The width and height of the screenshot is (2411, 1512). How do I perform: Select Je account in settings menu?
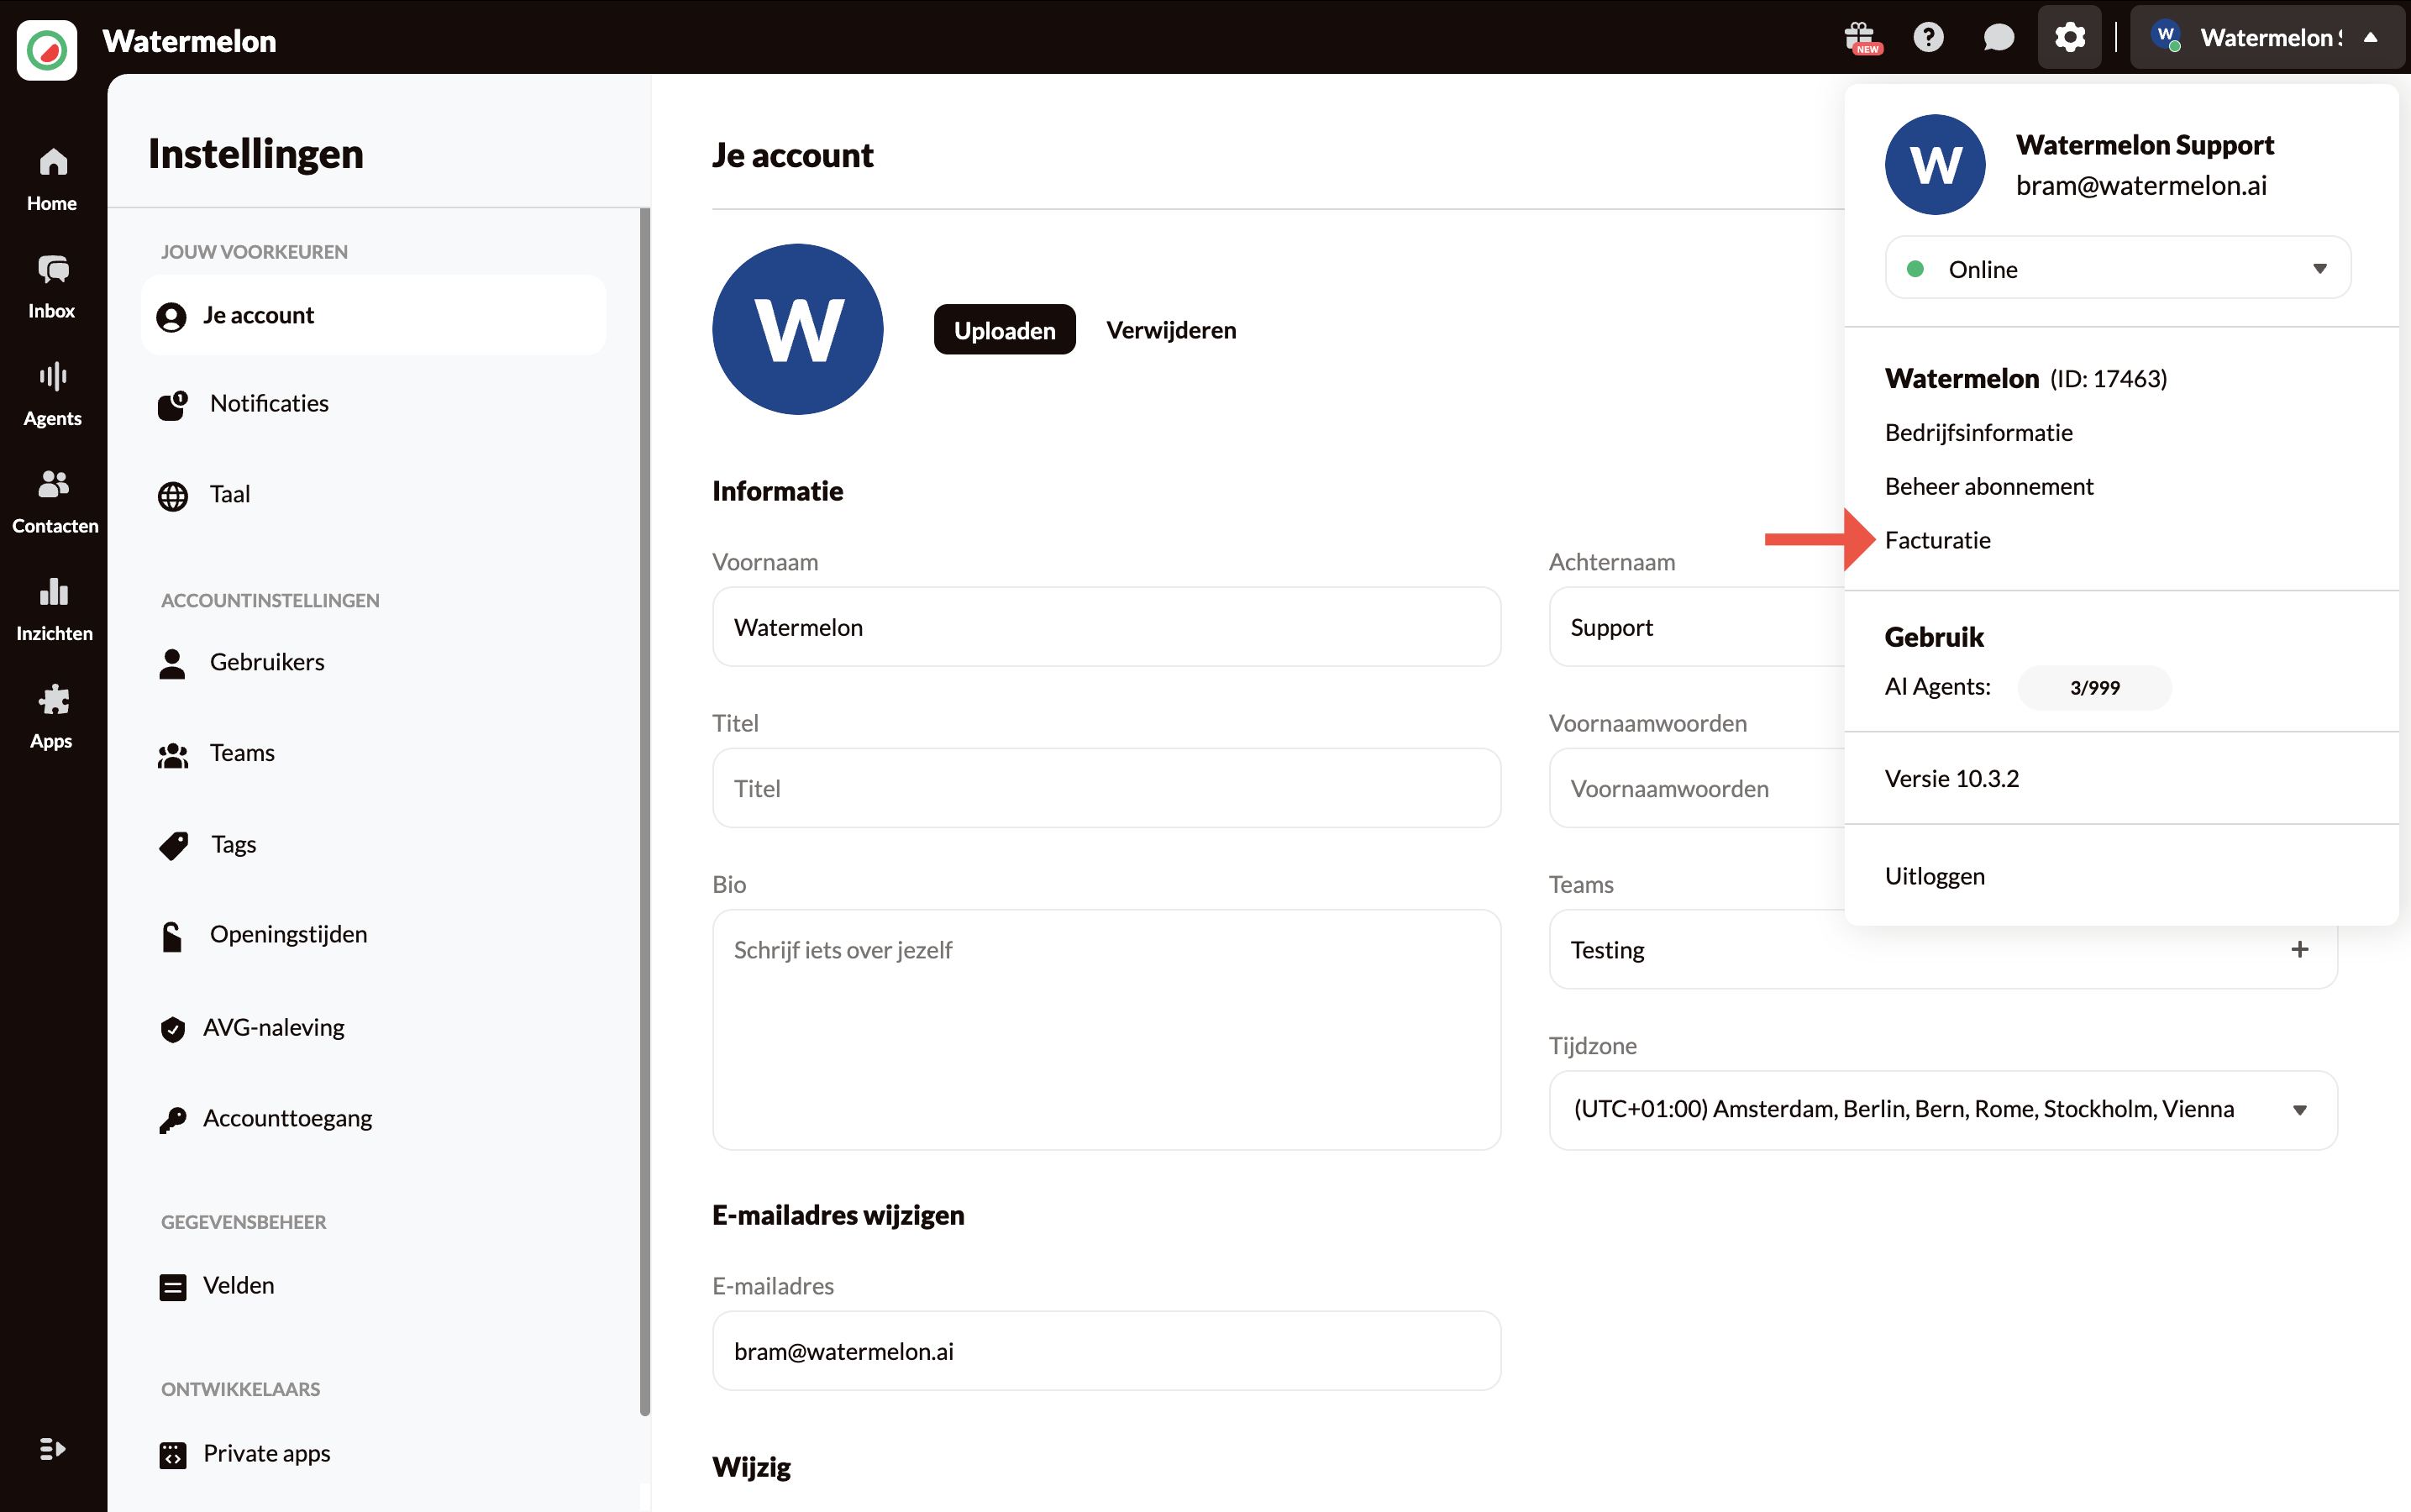coord(374,315)
